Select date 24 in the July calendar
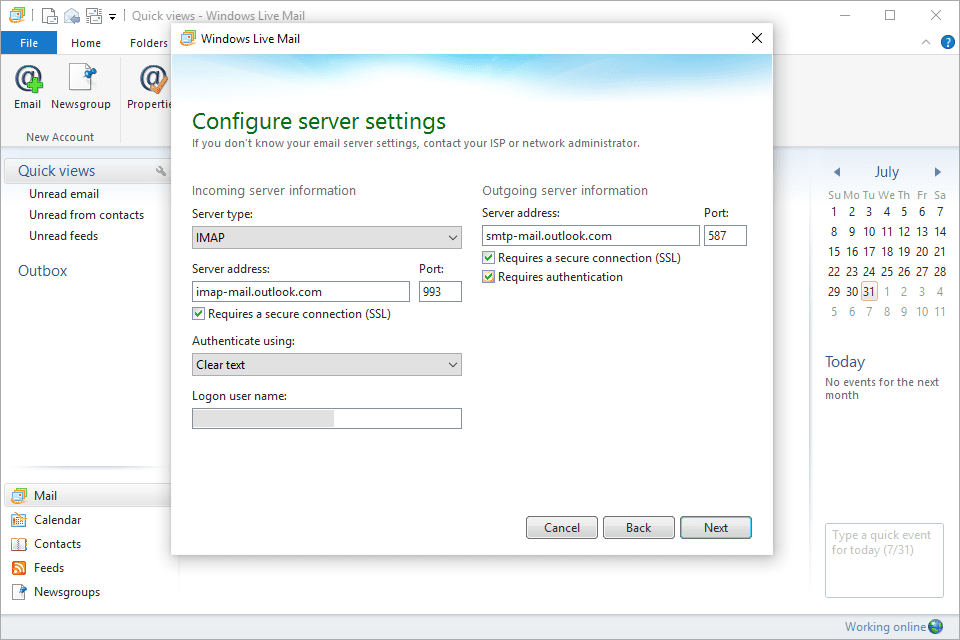The height and width of the screenshot is (640, 960). click(869, 271)
